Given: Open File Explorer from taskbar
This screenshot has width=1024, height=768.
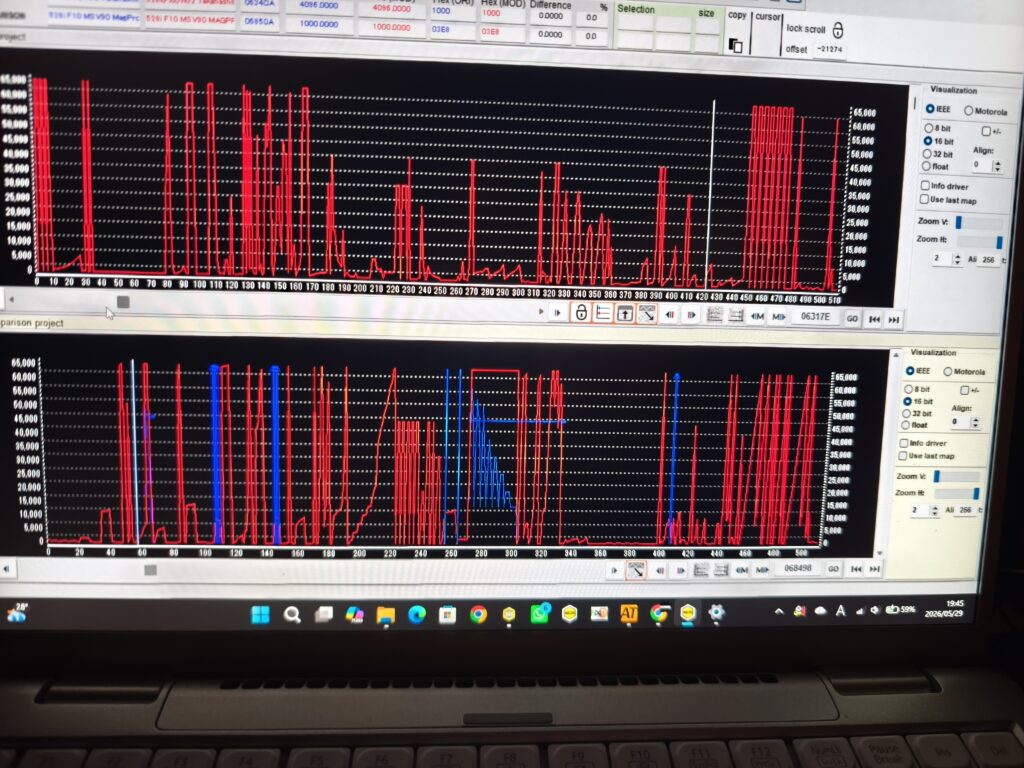Looking at the screenshot, I should click(x=385, y=615).
